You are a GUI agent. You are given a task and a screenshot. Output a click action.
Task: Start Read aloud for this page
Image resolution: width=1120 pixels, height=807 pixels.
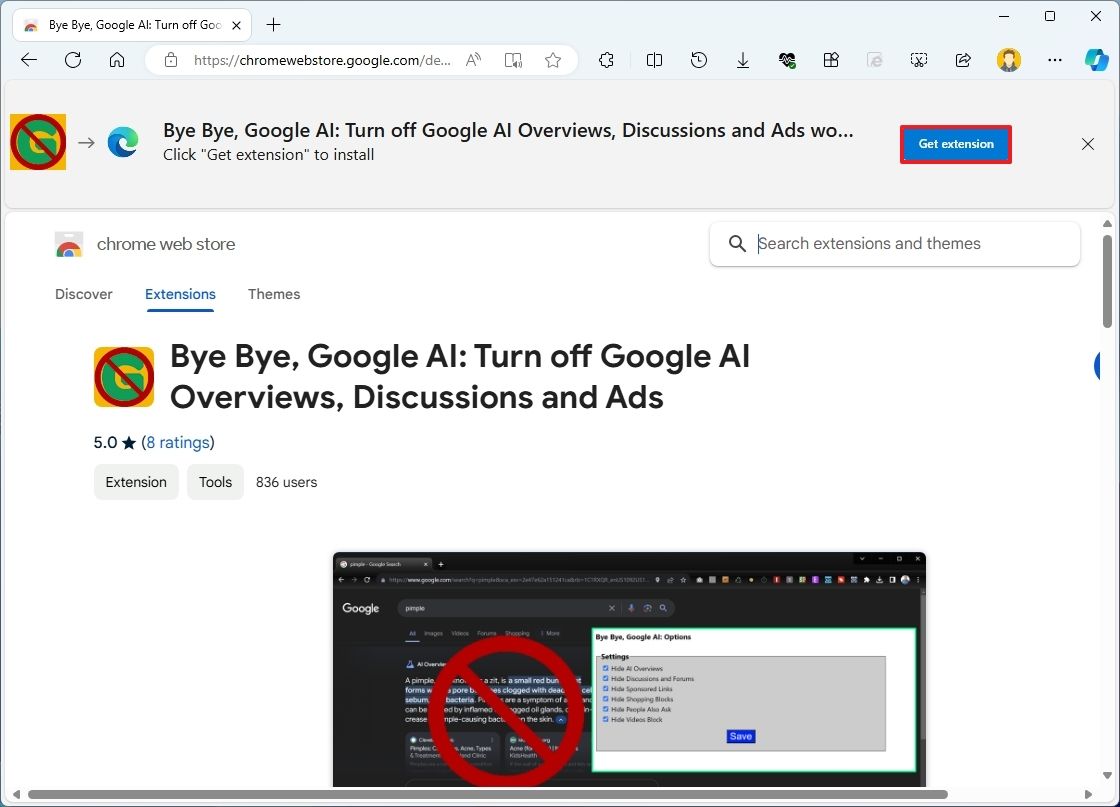pyautogui.click(x=473, y=60)
